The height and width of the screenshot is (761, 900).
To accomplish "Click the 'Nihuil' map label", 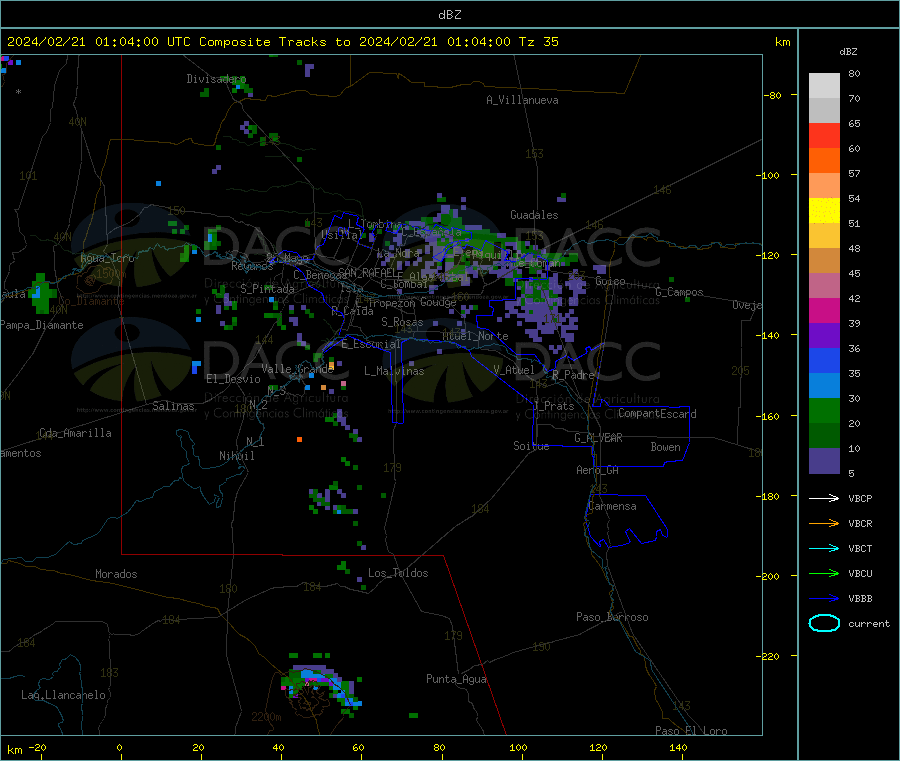I will (x=236, y=456).
